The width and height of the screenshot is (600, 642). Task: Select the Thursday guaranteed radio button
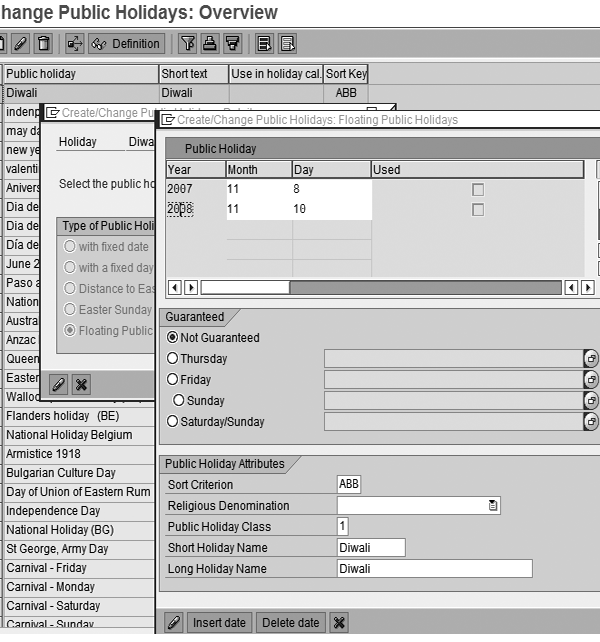point(173,359)
